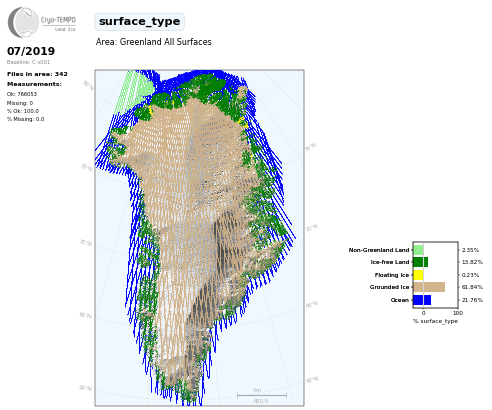Click the 'Files in area: 342' text

click(x=37, y=74)
